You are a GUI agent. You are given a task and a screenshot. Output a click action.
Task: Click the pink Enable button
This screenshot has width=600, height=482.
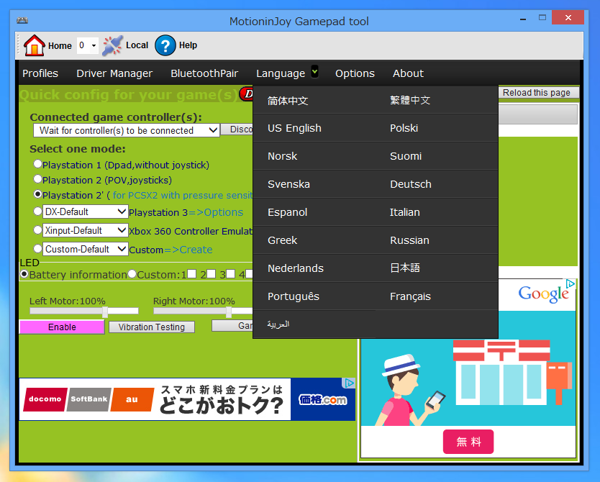pos(62,327)
